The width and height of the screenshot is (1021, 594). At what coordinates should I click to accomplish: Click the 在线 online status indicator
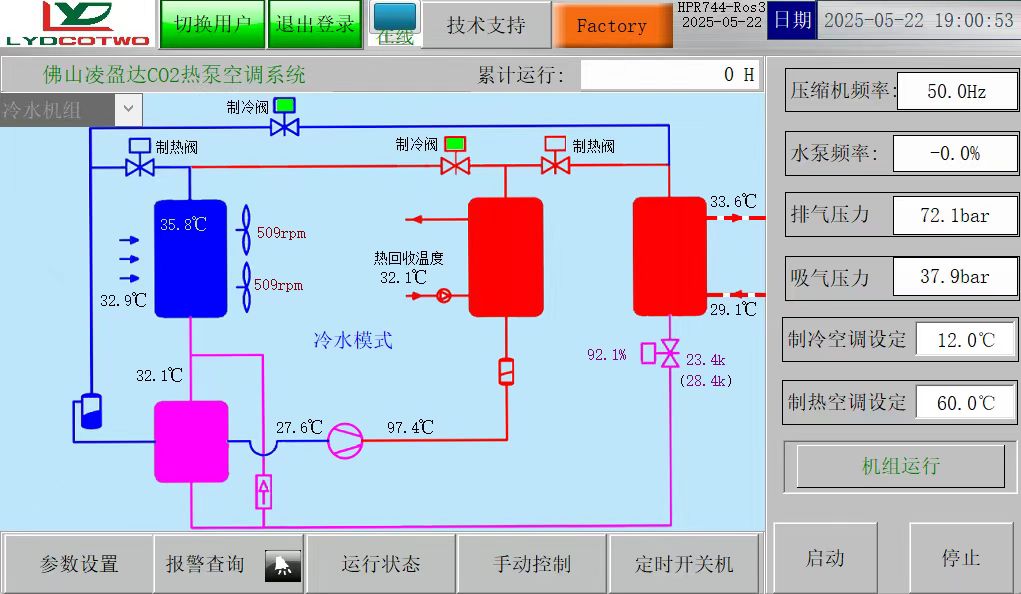[395, 24]
